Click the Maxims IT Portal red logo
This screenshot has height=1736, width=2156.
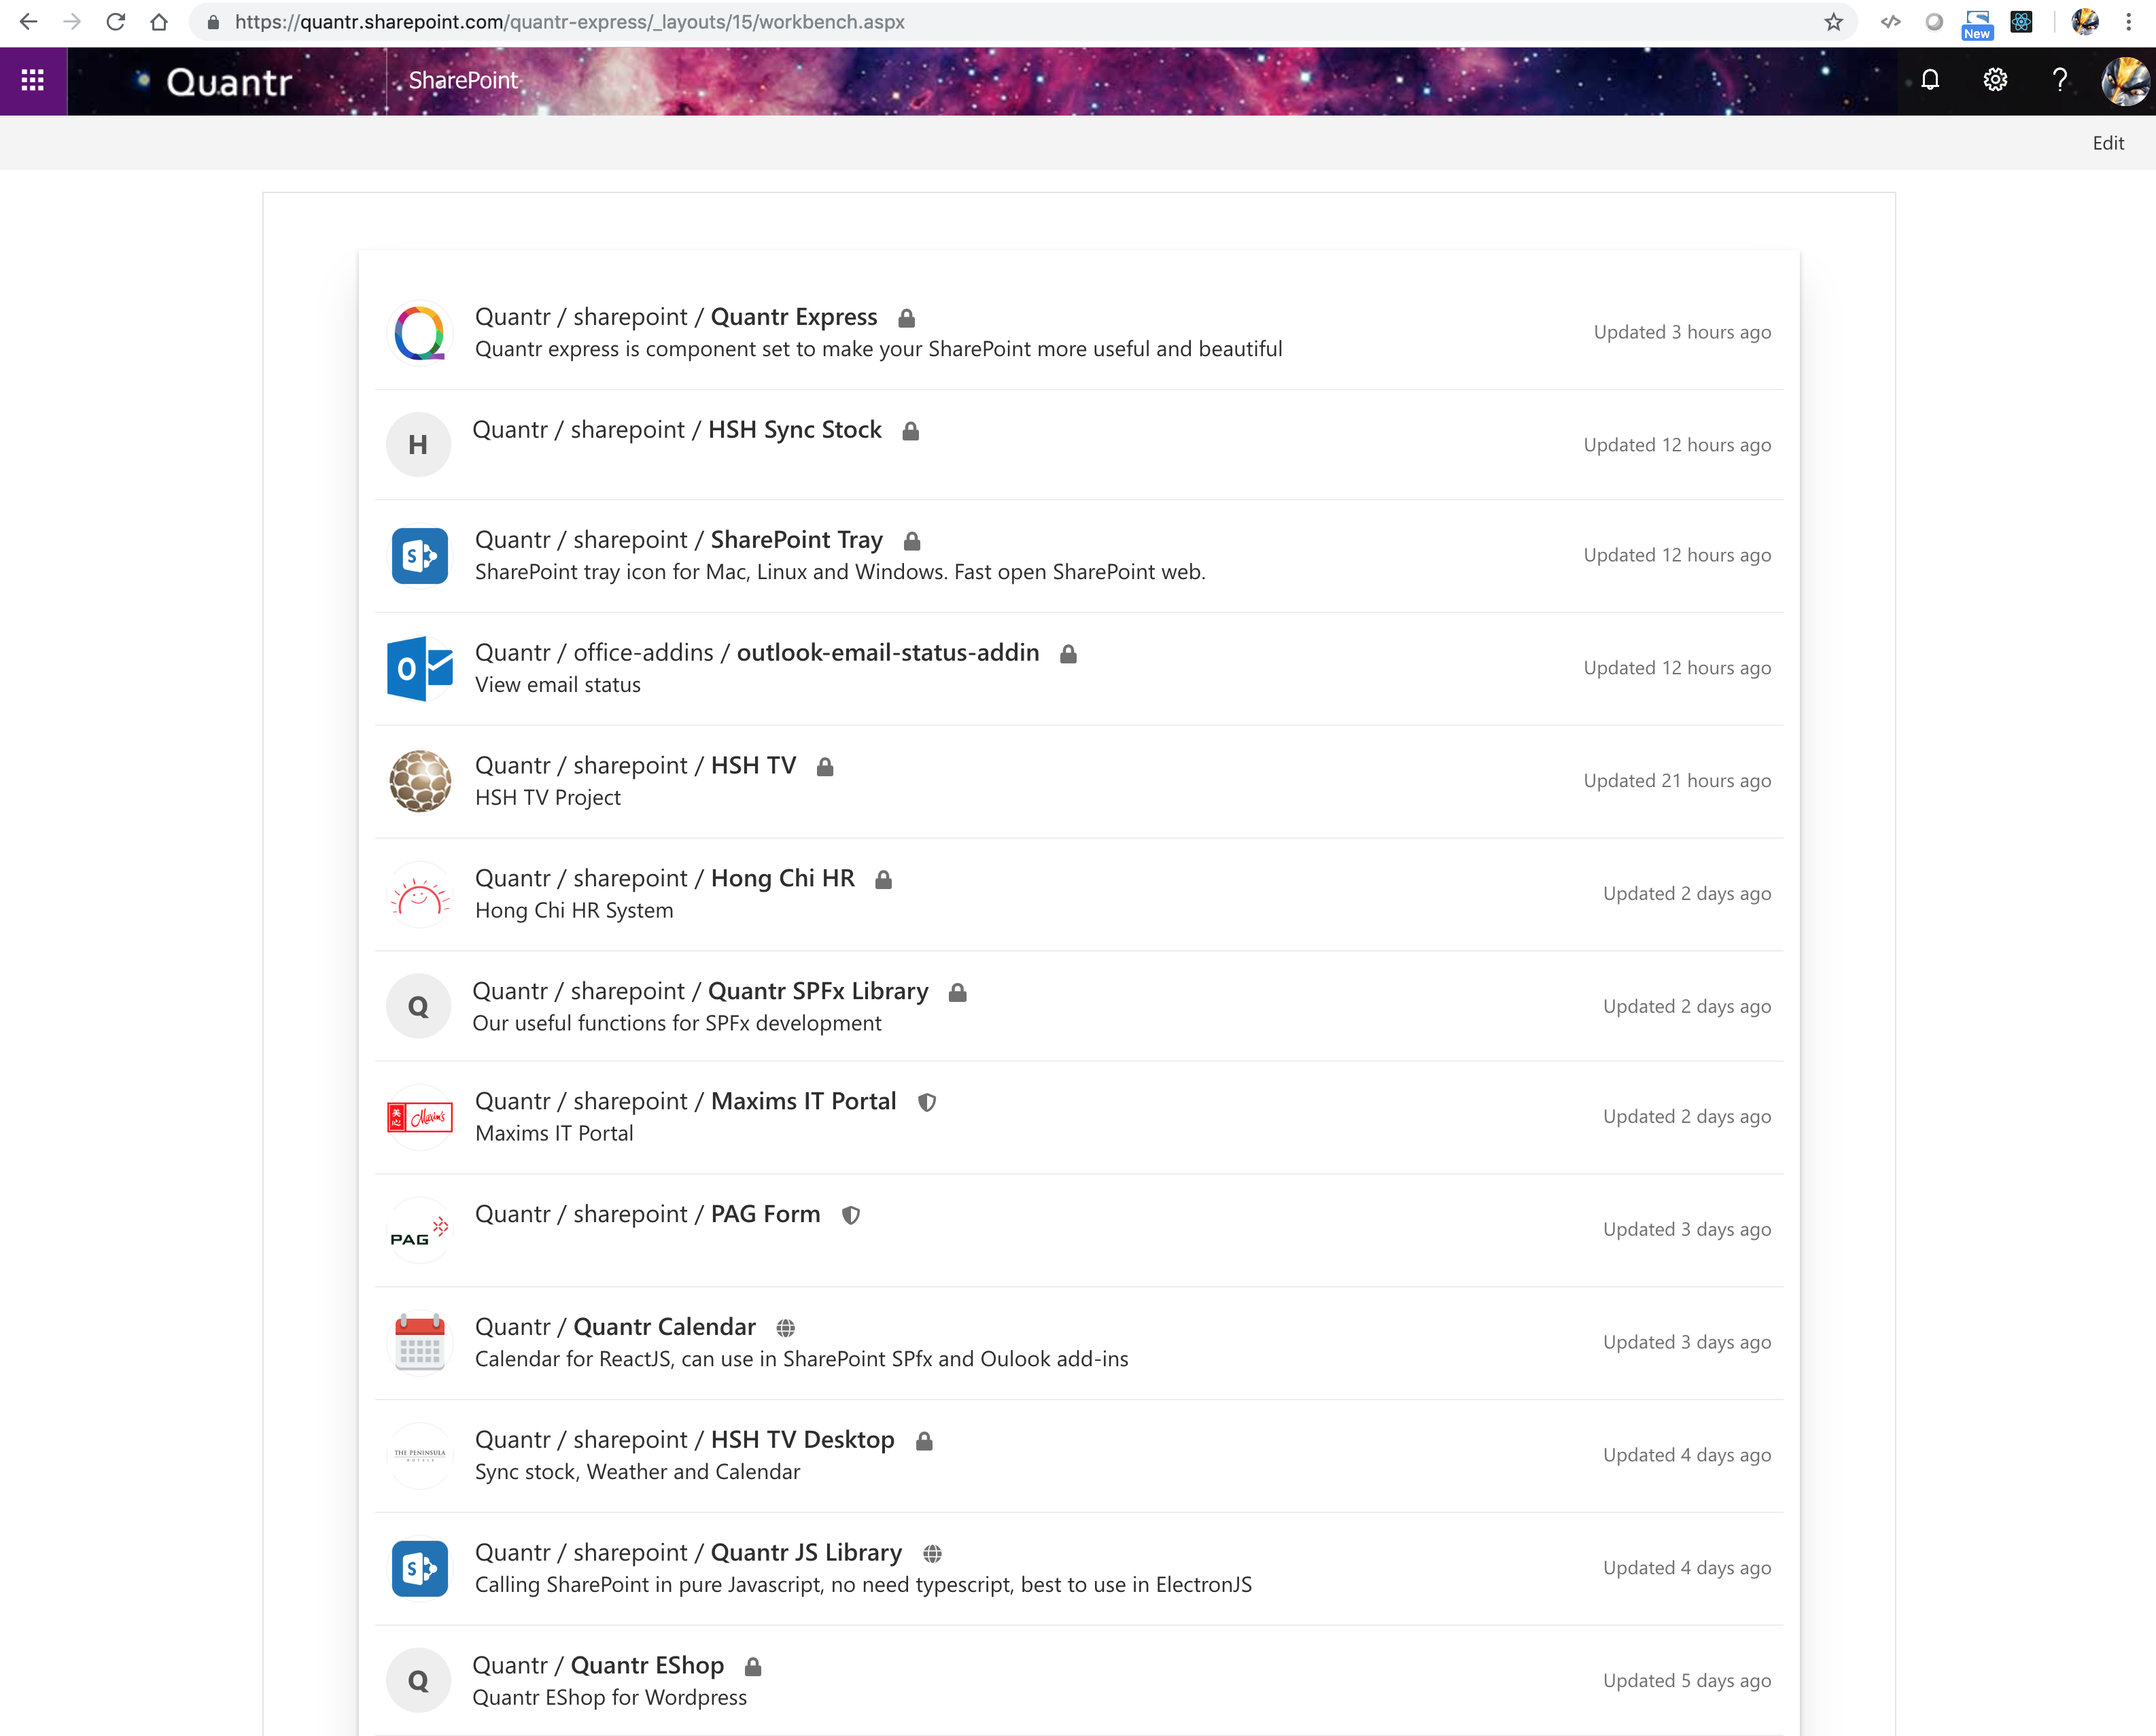click(x=419, y=1117)
